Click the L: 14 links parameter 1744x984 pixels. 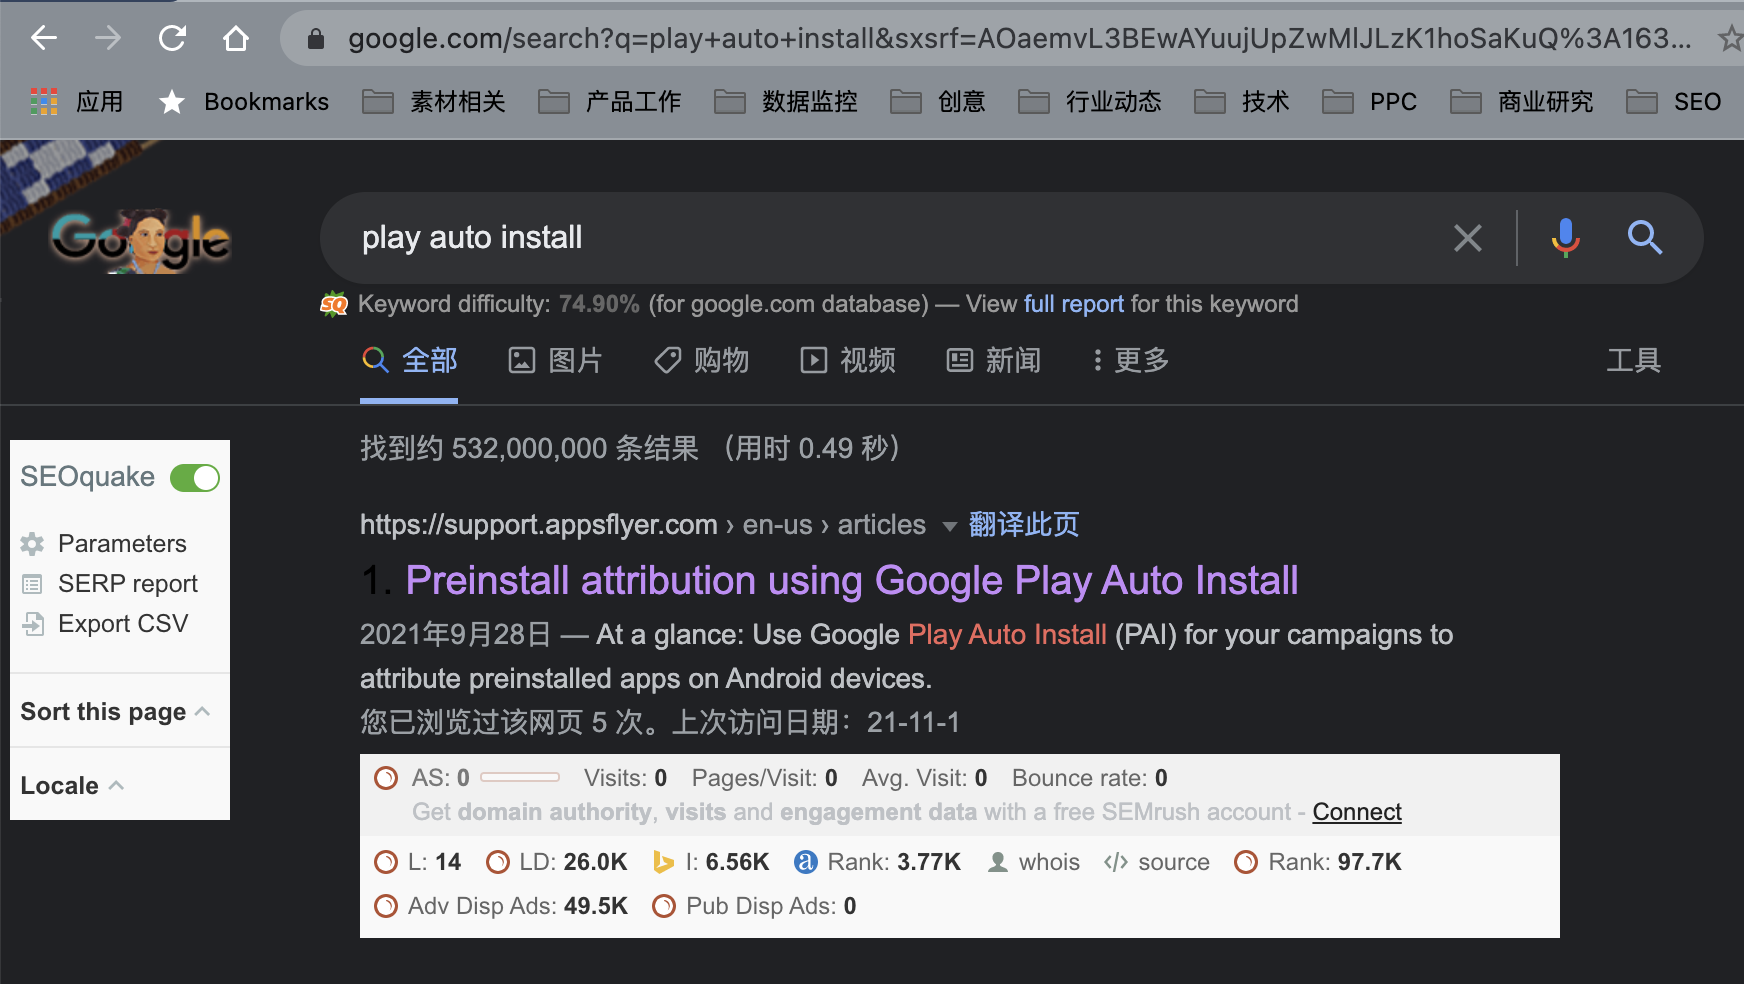click(418, 862)
